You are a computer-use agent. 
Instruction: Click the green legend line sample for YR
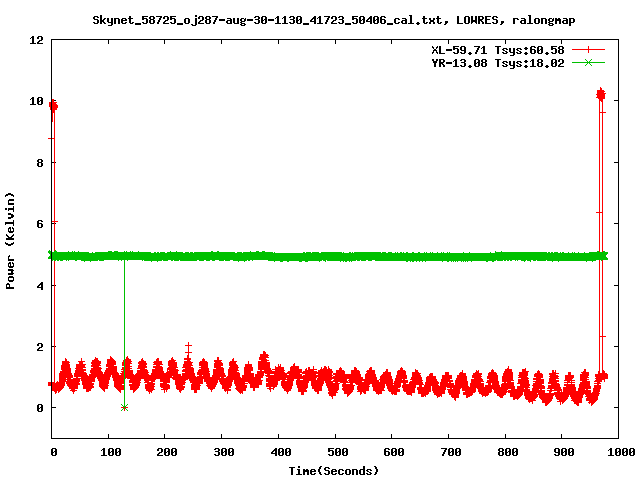(588, 63)
